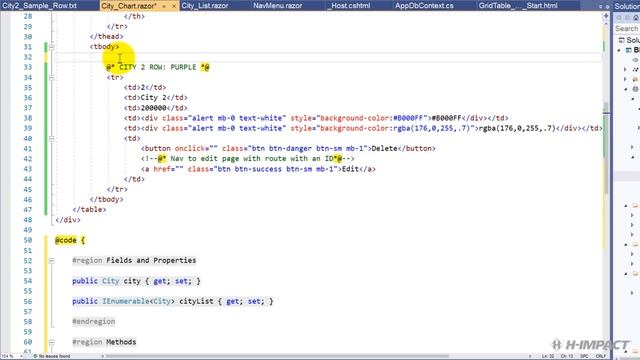Click the Edit text in line 43

350,169
